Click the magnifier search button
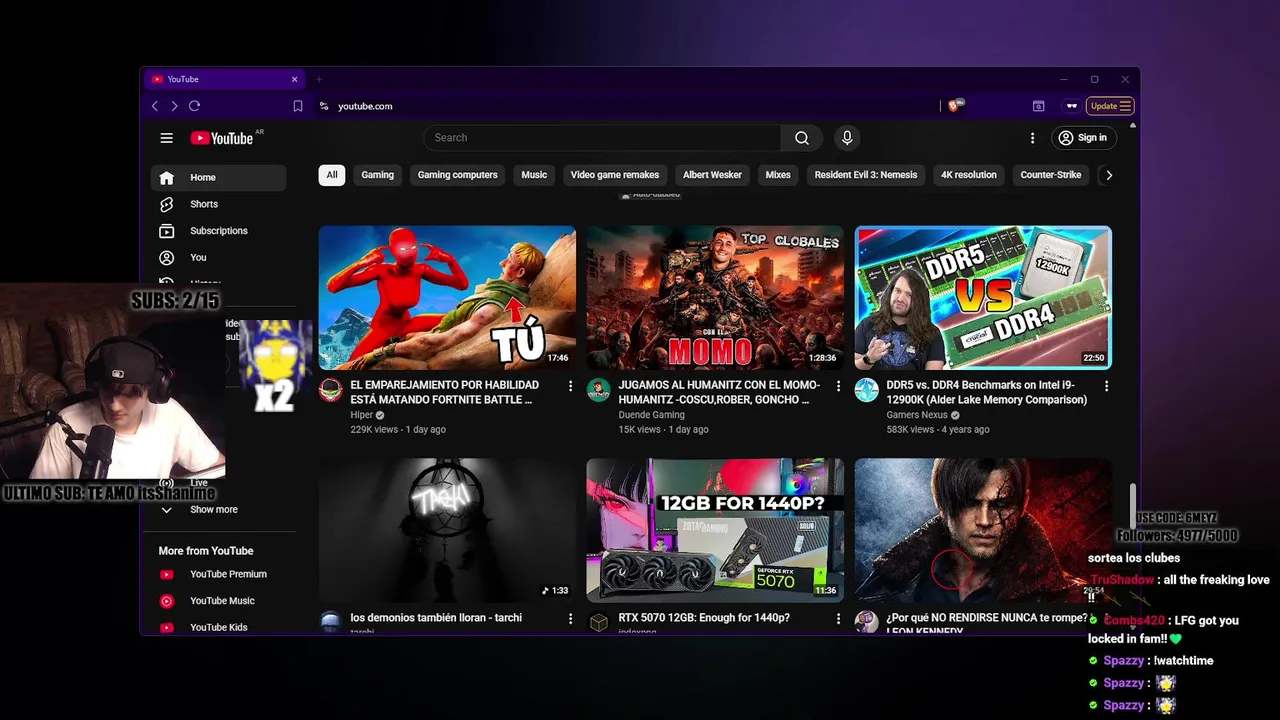The image size is (1280, 720). tap(801, 138)
